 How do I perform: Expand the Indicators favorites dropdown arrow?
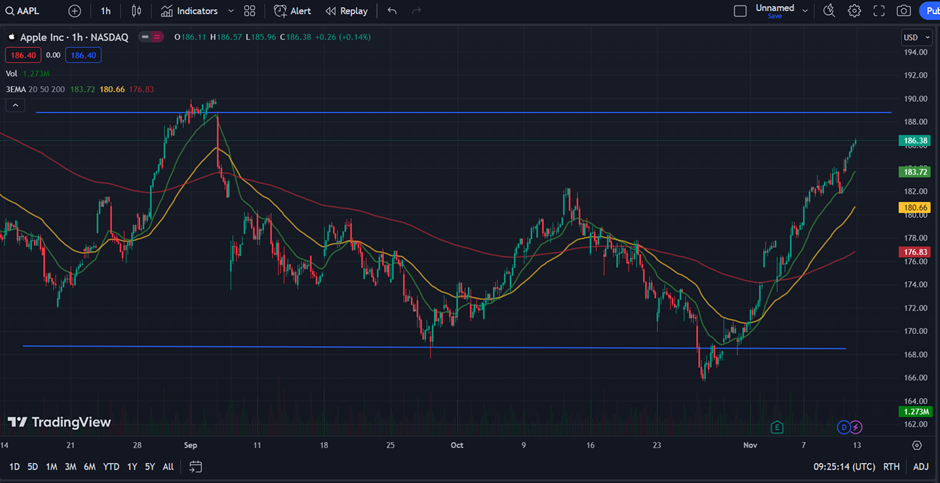tap(231, 11)
